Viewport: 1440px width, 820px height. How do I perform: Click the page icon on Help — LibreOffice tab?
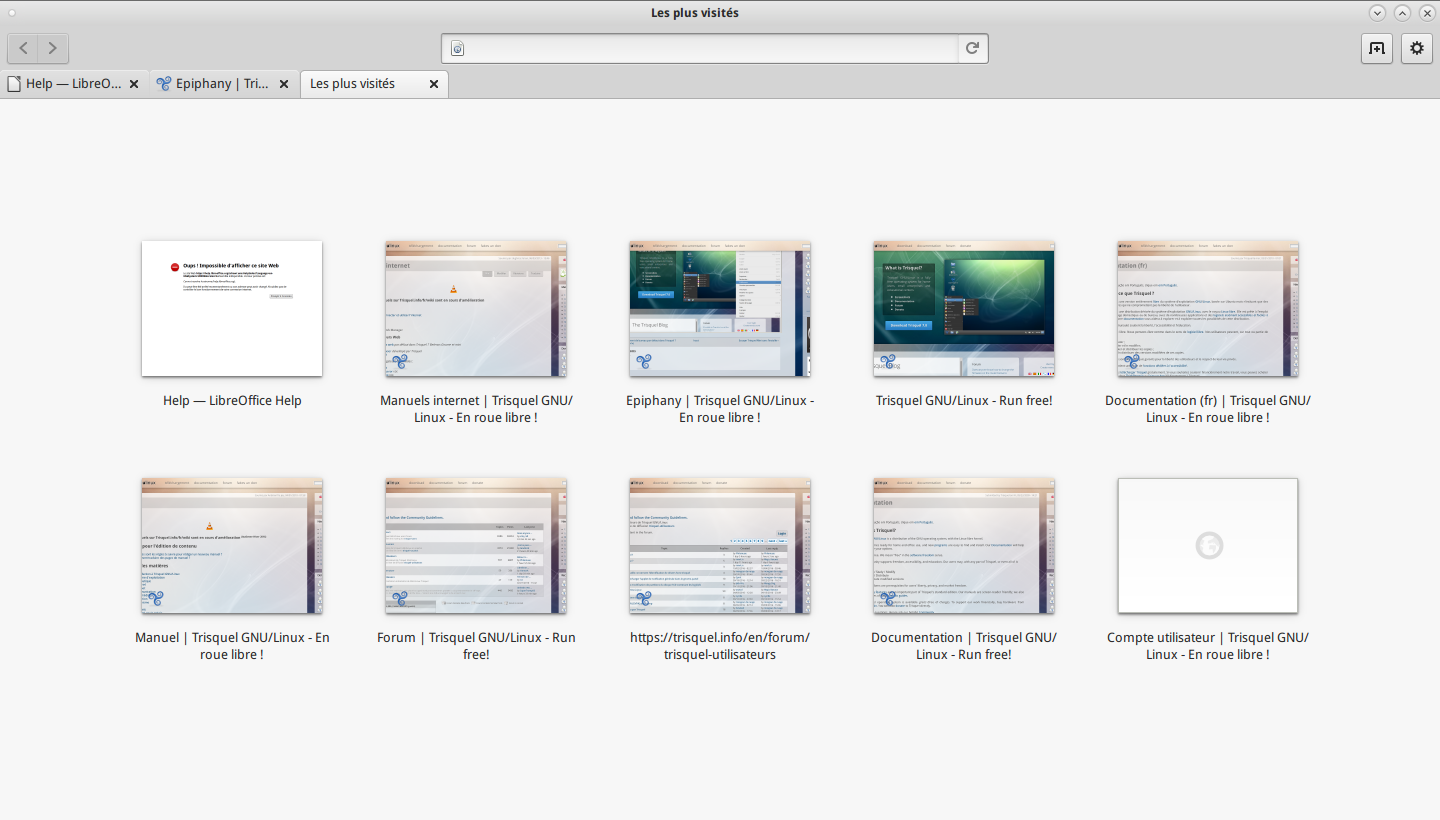pyautogui.click(x=14, y=84)
